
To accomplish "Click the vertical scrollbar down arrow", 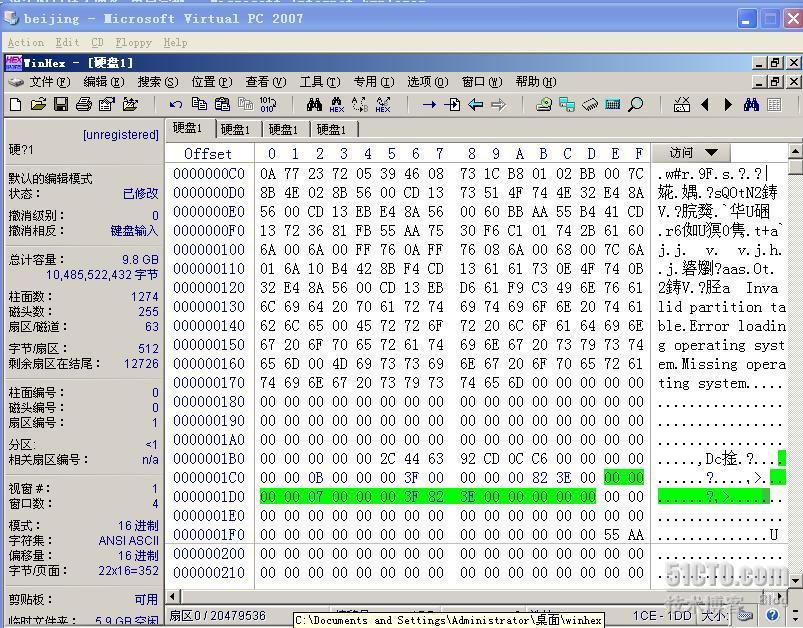I will 794,579.
